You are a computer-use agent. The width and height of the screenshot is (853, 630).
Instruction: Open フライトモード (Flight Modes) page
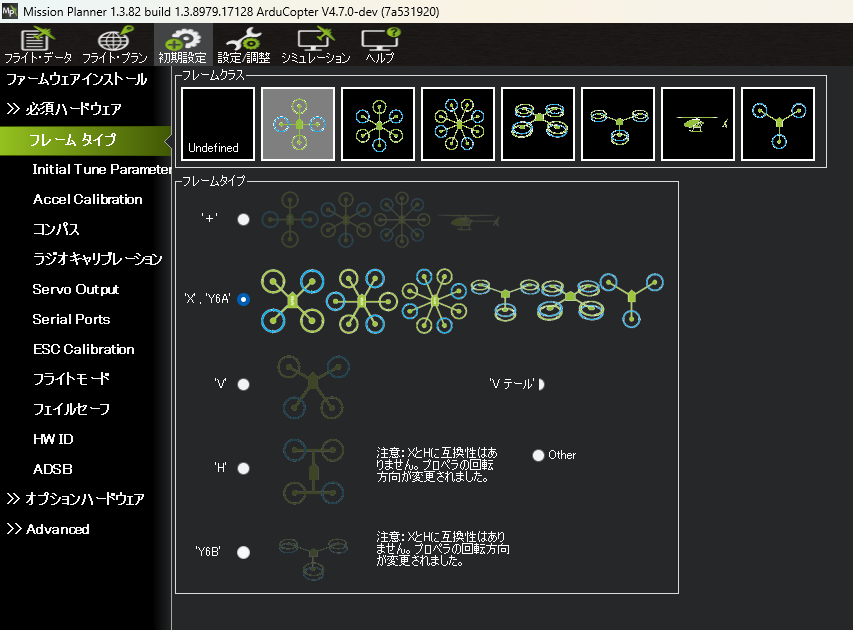(71, 379)
